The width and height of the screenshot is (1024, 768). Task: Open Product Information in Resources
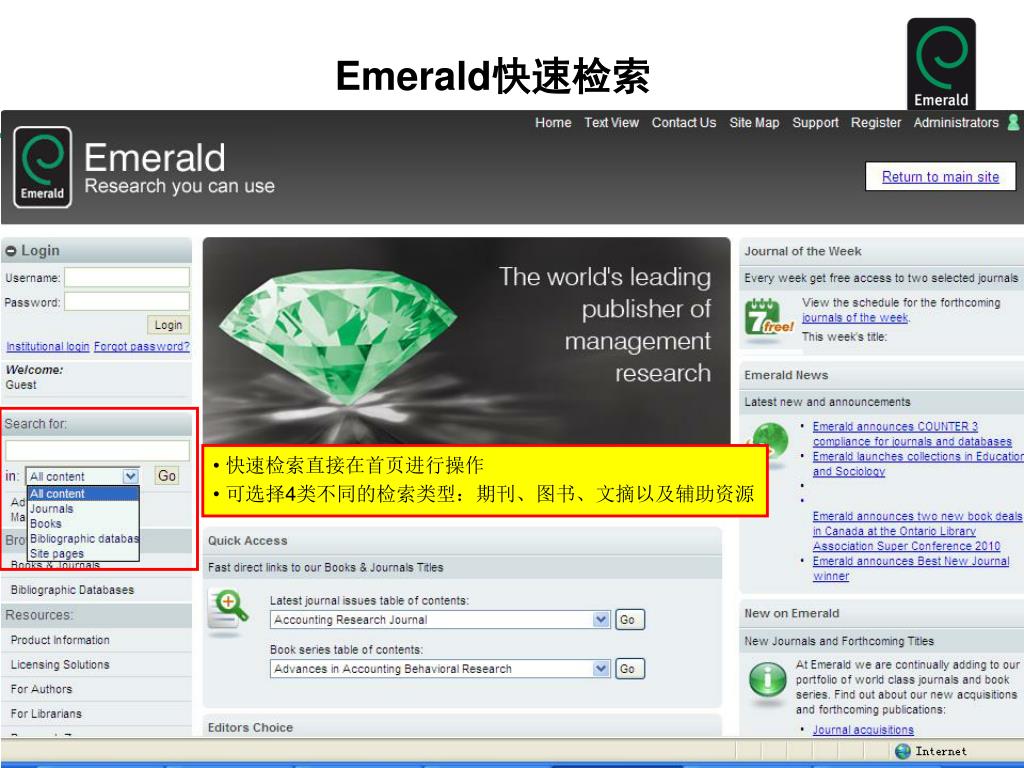tap(60, 640)
